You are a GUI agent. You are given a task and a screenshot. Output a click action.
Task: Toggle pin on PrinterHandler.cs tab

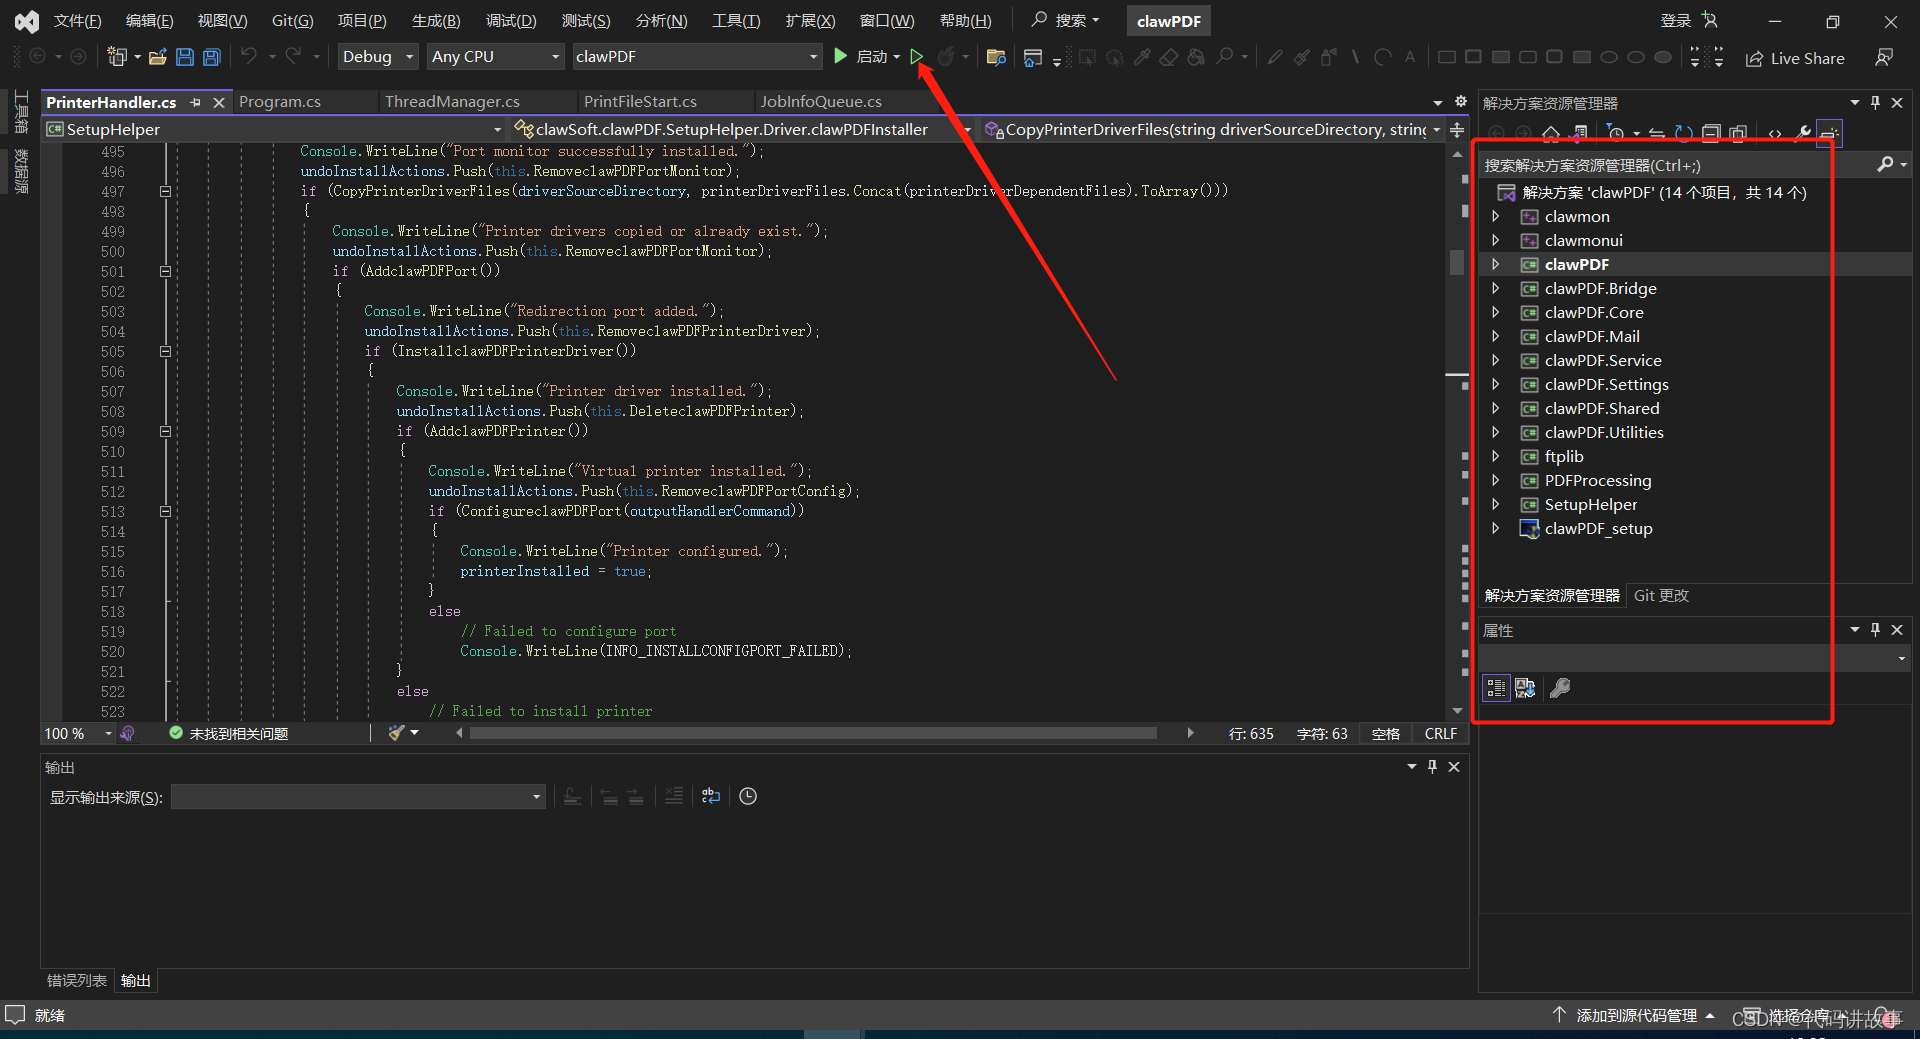tap(196, 102)
